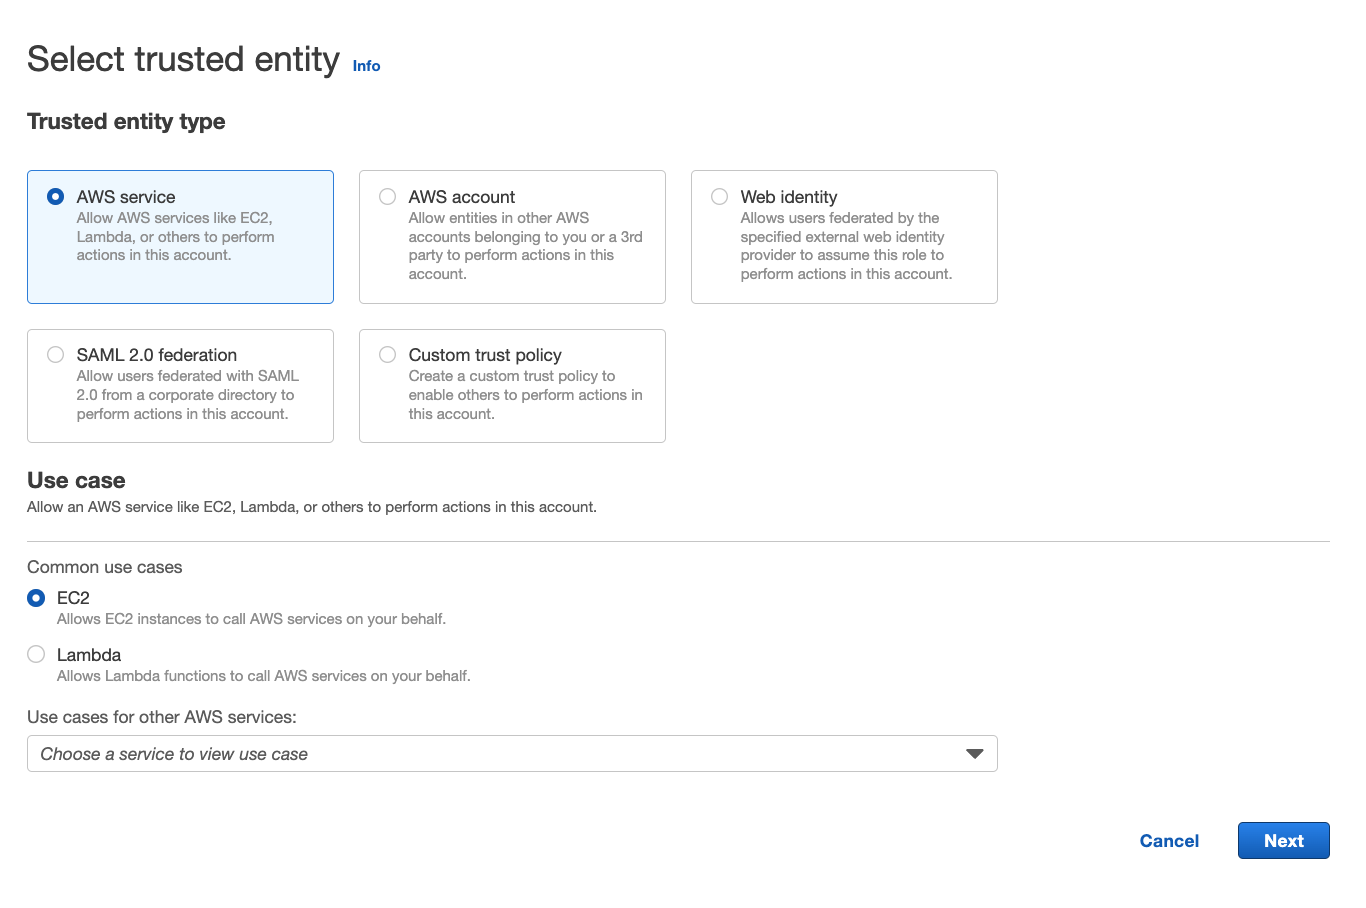Cancel the role creation
This screenshot has width=1366, height=908.
pos(1169,841)
